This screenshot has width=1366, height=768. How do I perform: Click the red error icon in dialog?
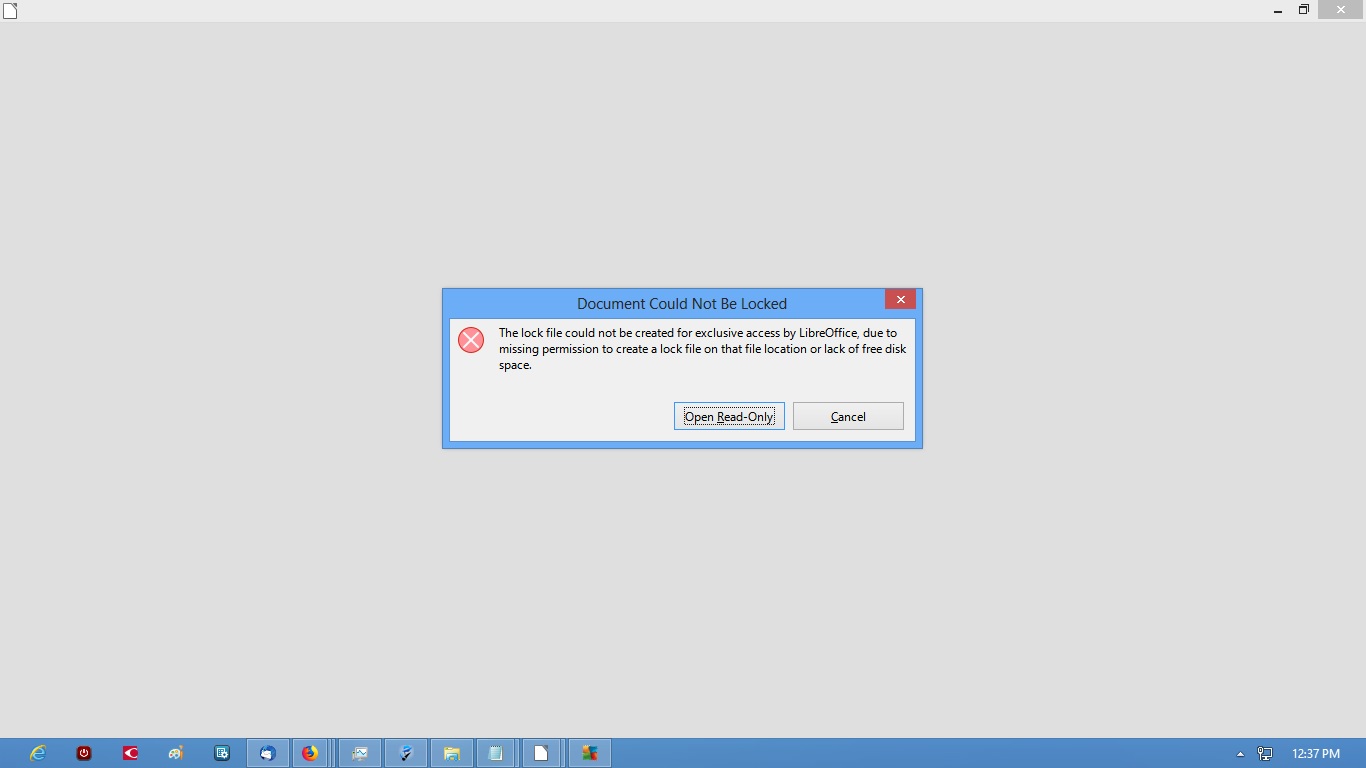pos(471,340)
